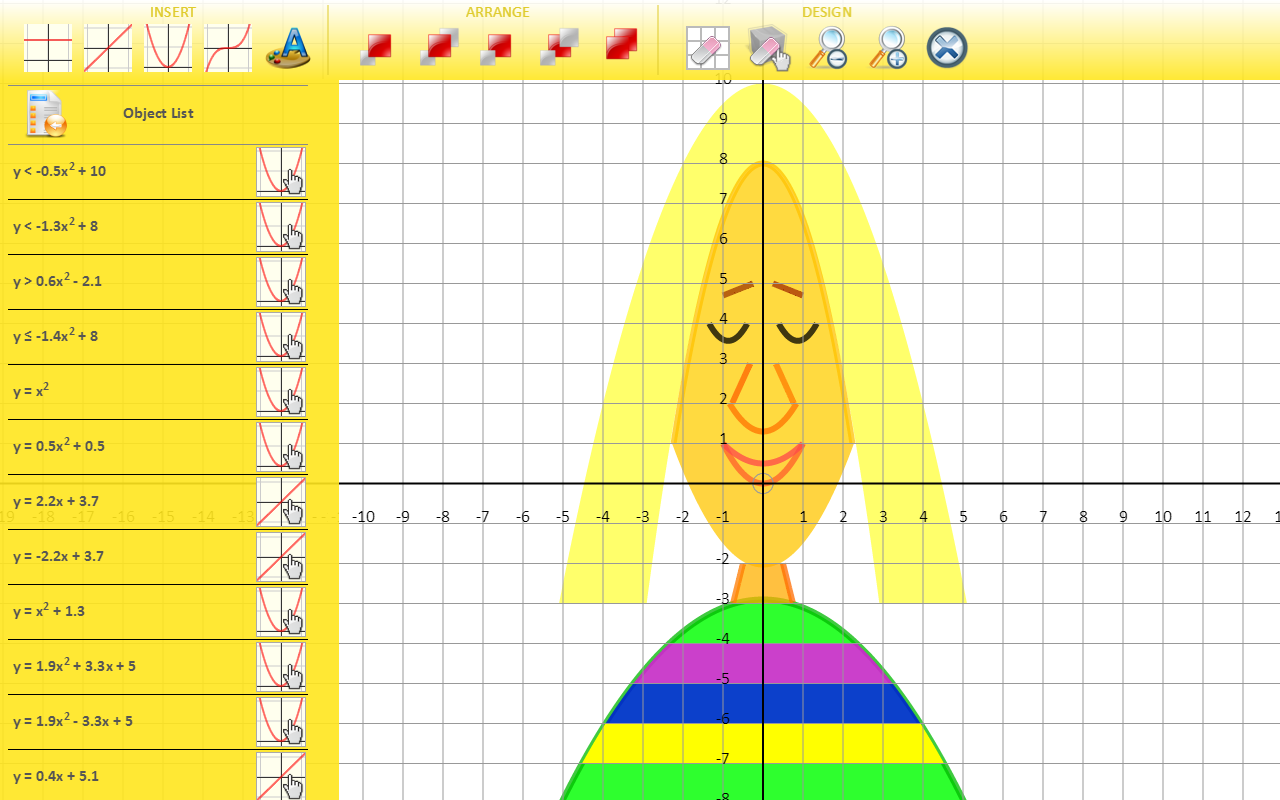The image size is (1280, 800).
Task: Select graph icon for y > 0.6x² - 2.1
Action: 281,281
